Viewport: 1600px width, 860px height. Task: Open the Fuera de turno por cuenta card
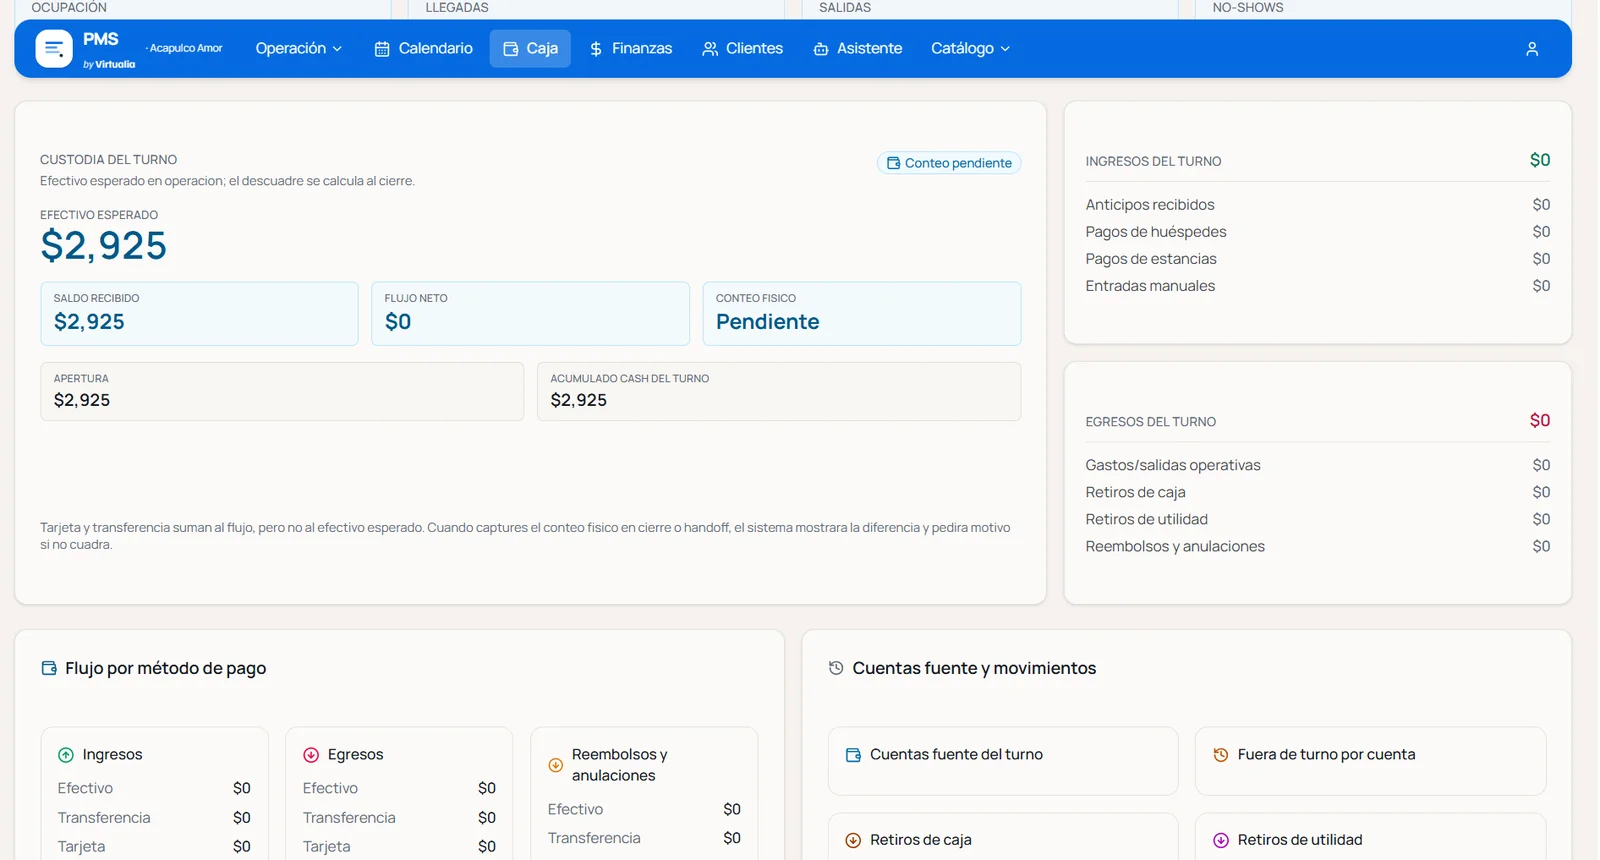[1370, 761]
